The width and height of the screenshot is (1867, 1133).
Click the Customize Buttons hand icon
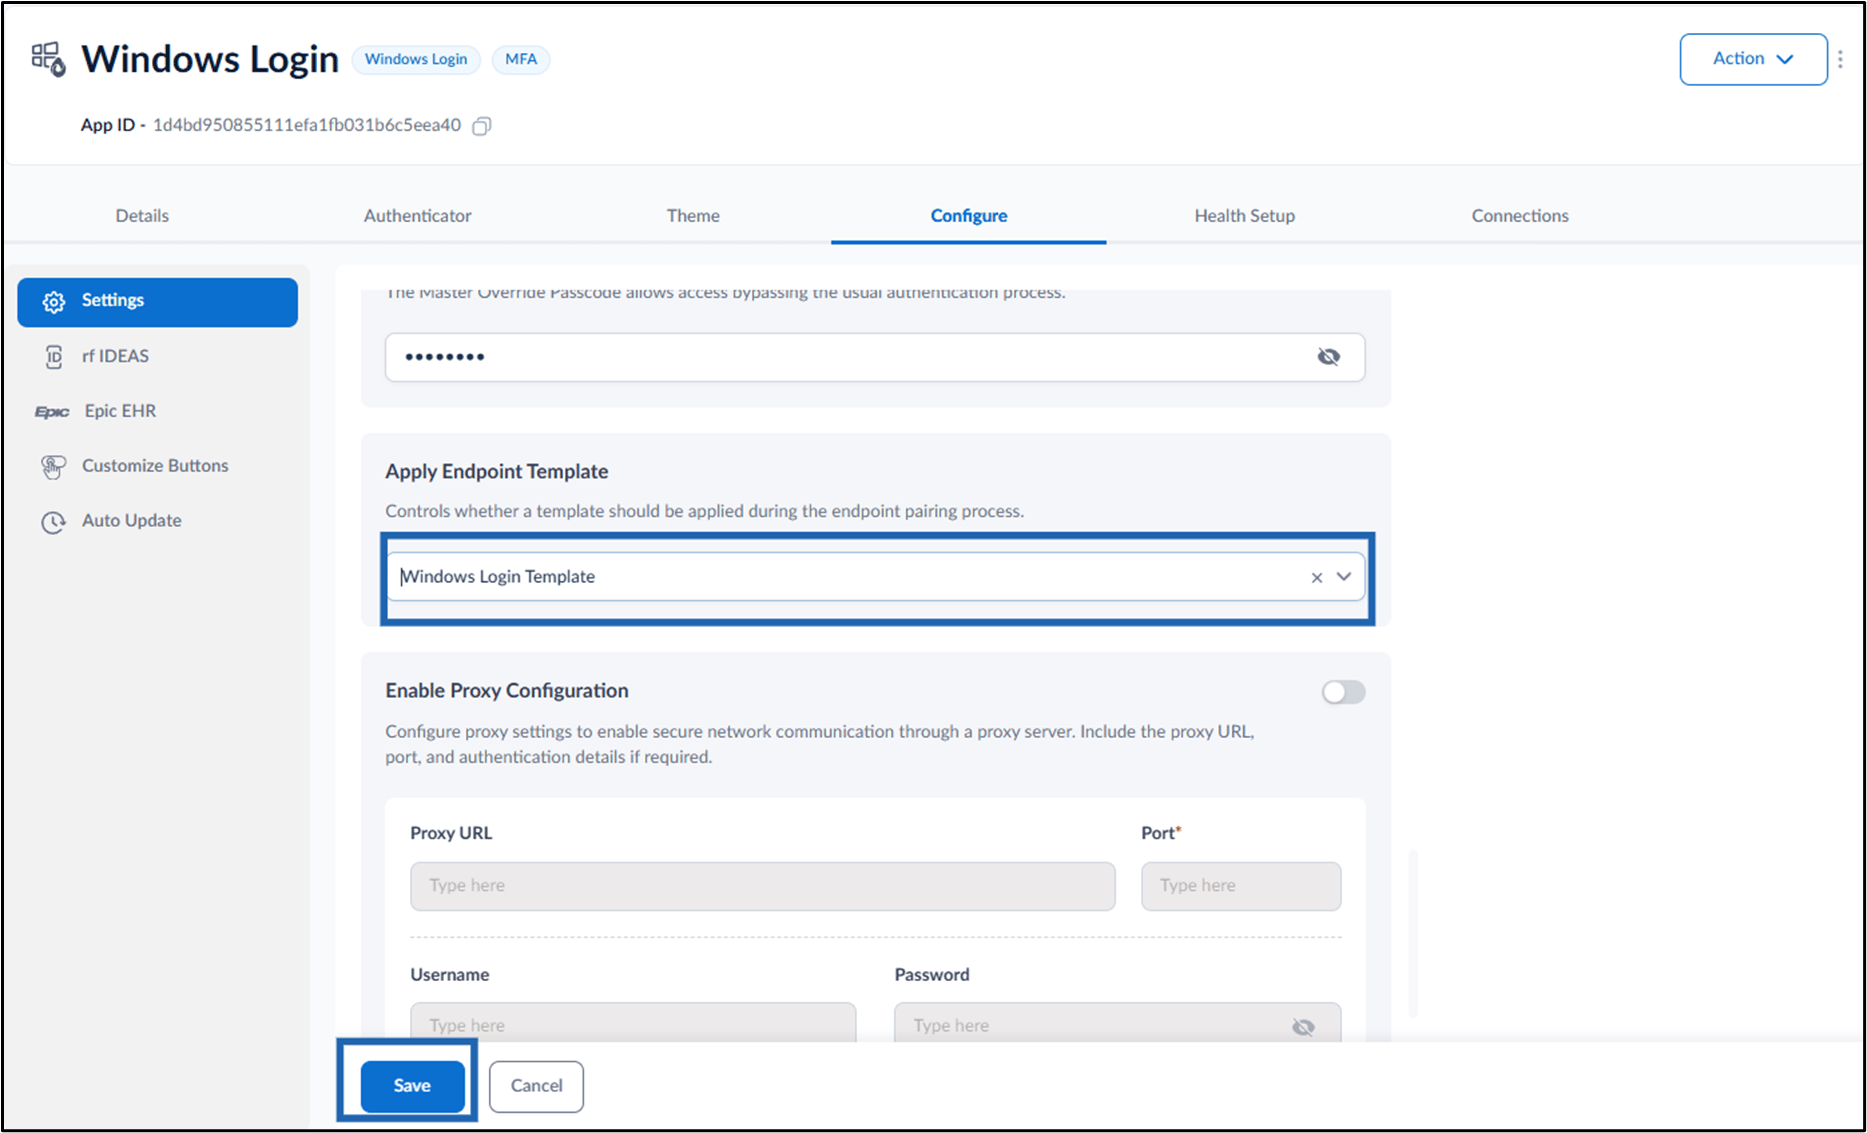[53, 466]
